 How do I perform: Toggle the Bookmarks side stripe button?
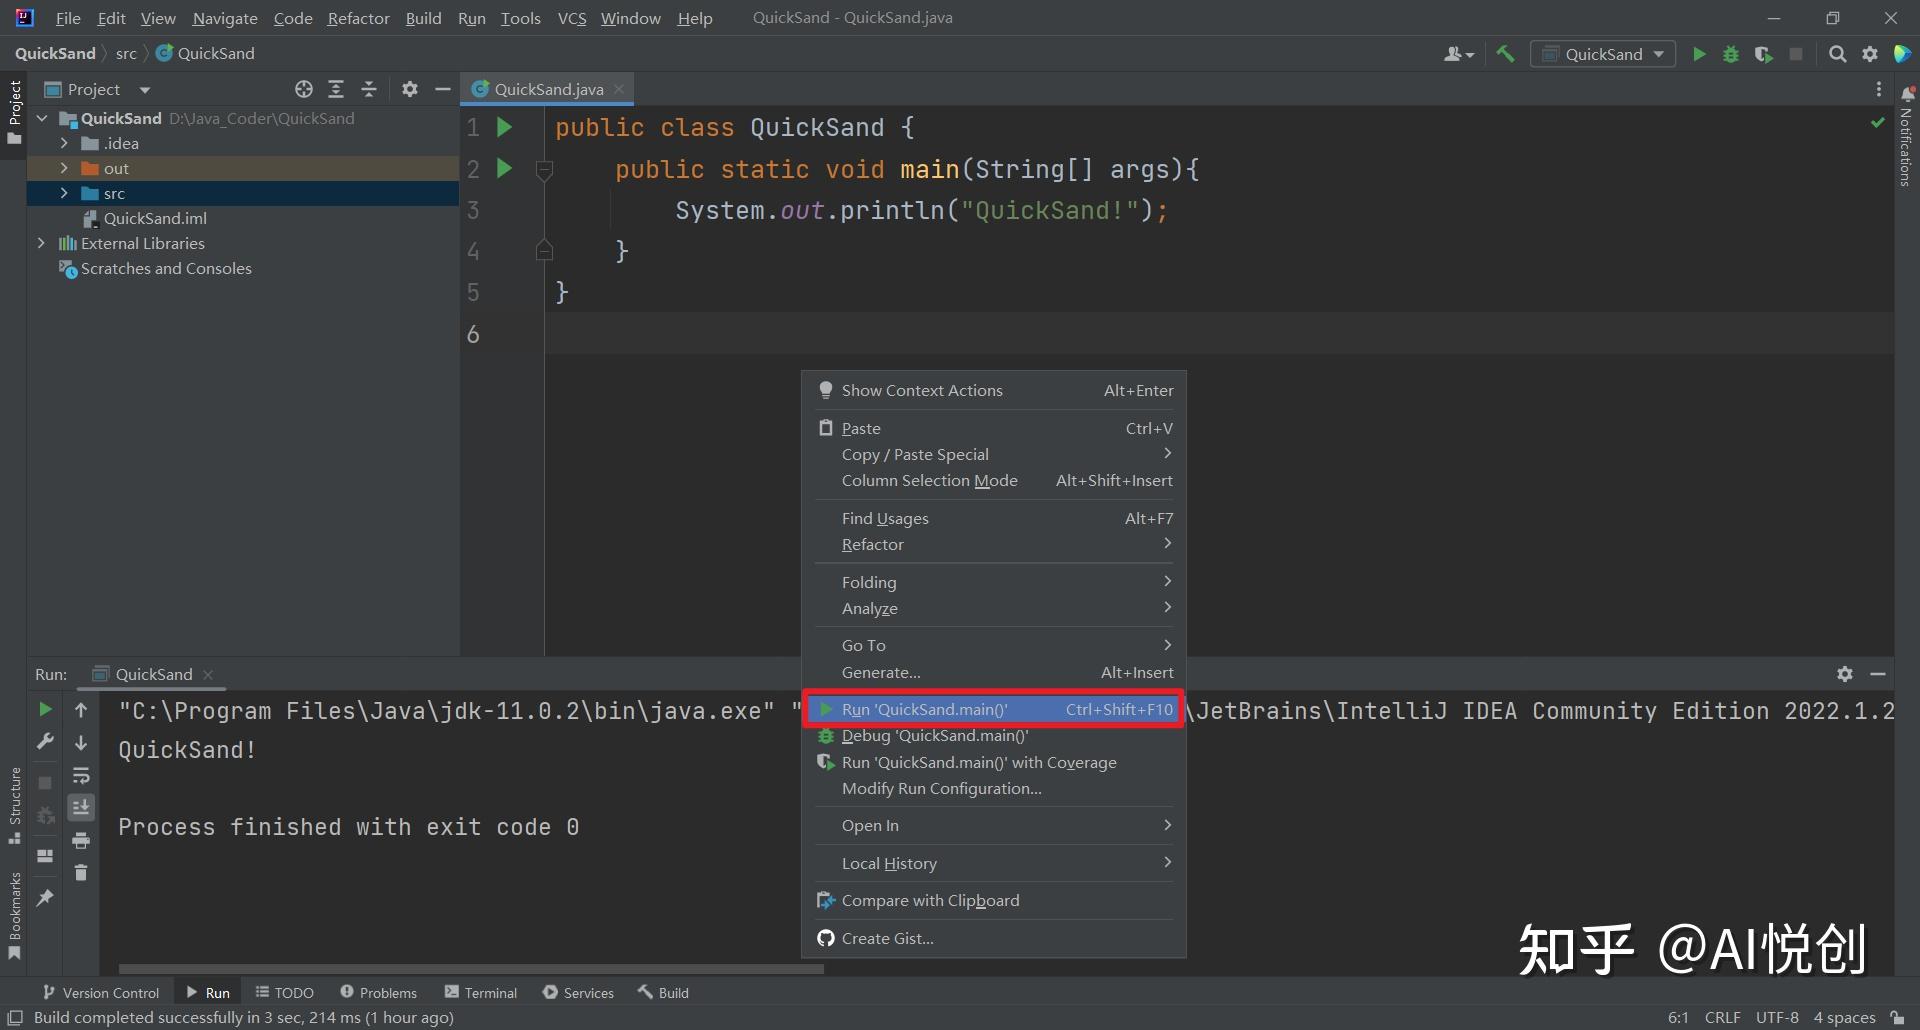click(14, 916)
